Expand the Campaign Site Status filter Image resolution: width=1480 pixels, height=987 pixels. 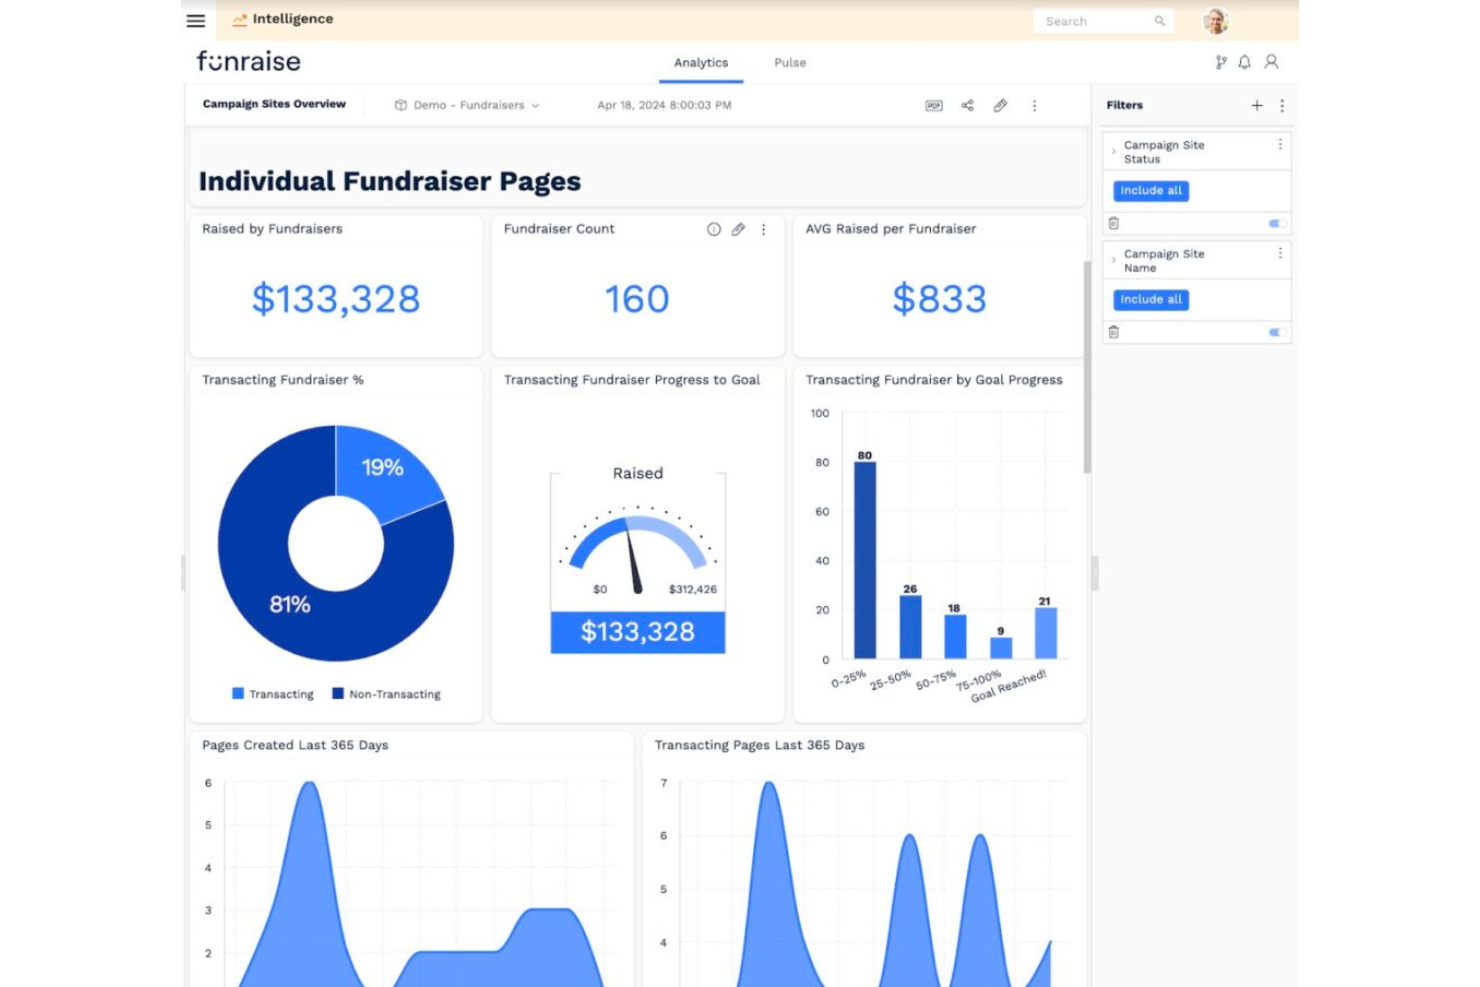[1113, 151]
